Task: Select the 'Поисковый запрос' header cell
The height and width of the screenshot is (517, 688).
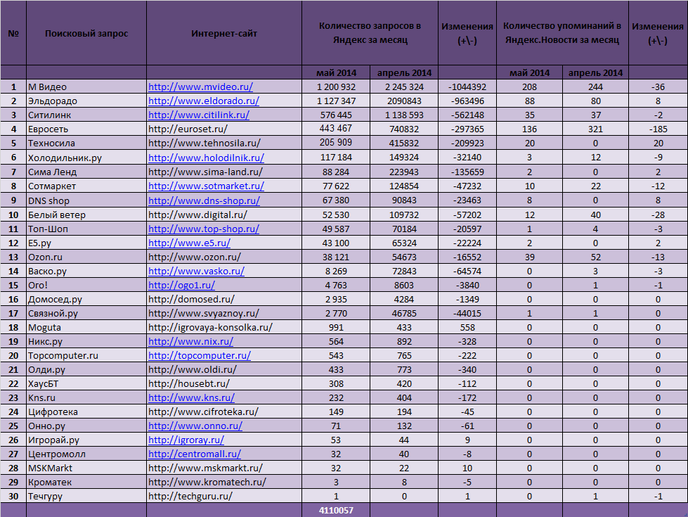Action: 86,33
